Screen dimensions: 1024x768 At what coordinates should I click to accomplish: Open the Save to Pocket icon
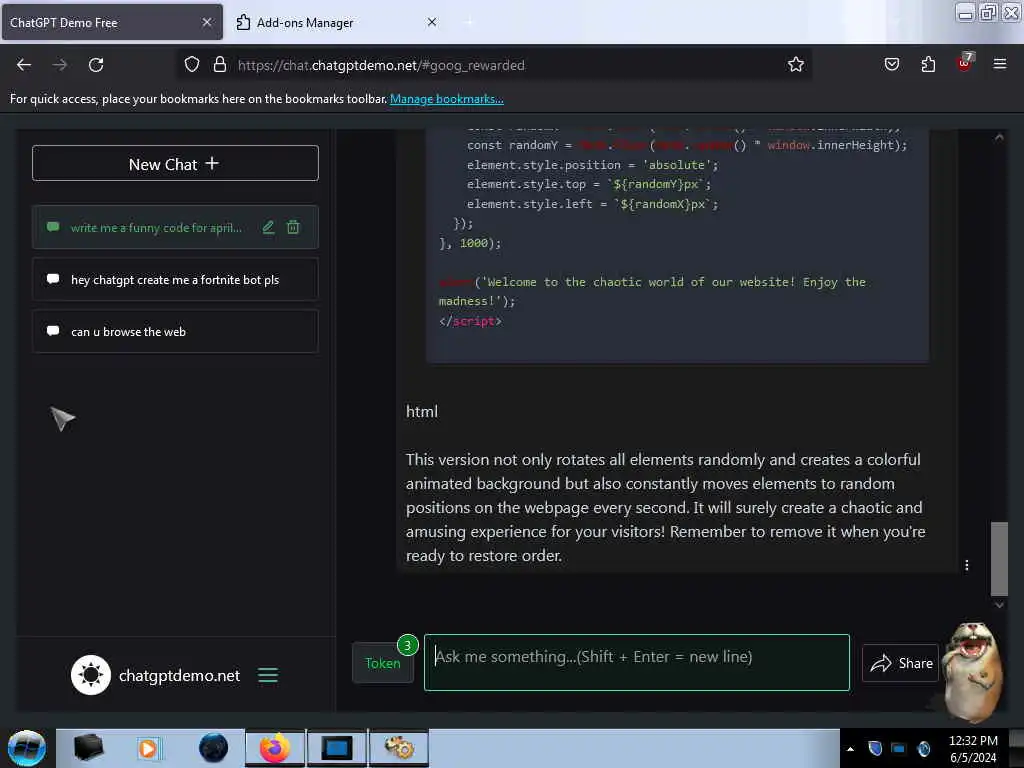click(x=891, y=64)
